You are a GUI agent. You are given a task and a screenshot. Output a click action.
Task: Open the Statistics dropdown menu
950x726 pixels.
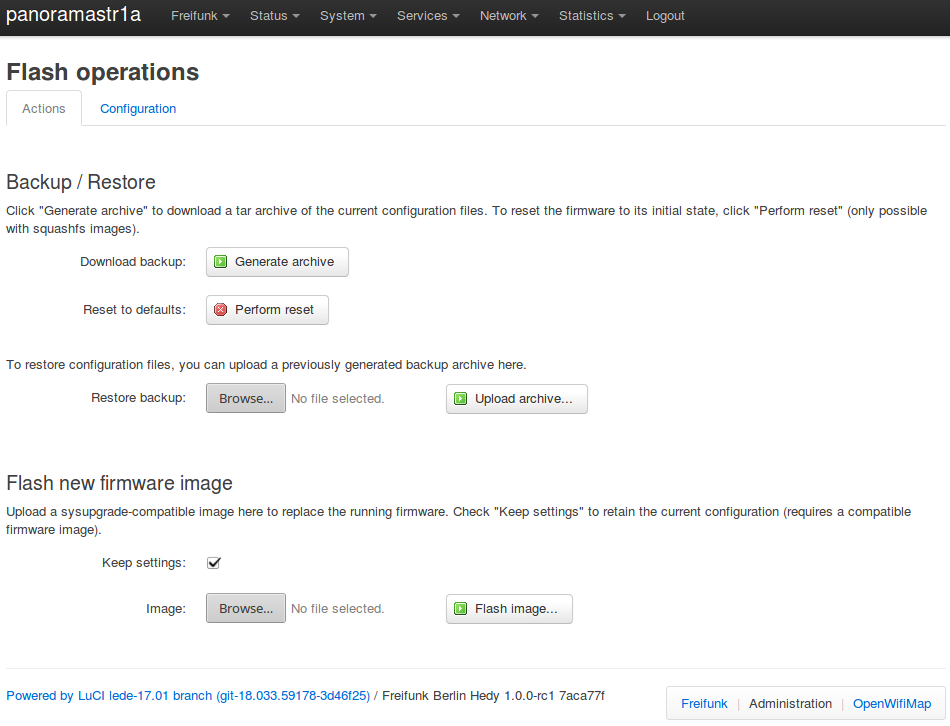pos(592,16)
